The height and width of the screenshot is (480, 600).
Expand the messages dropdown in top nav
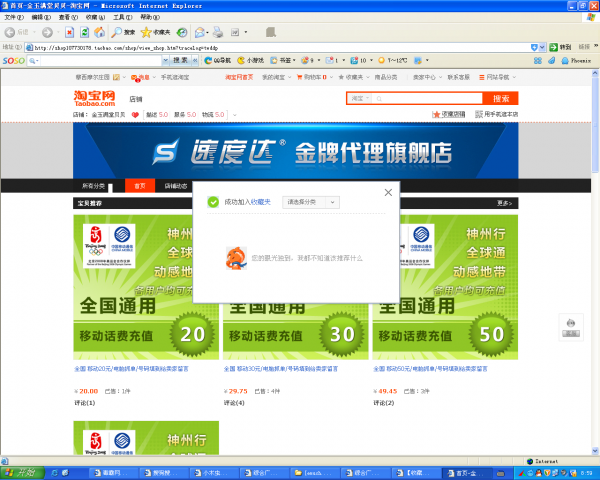[x=154, y=77]
